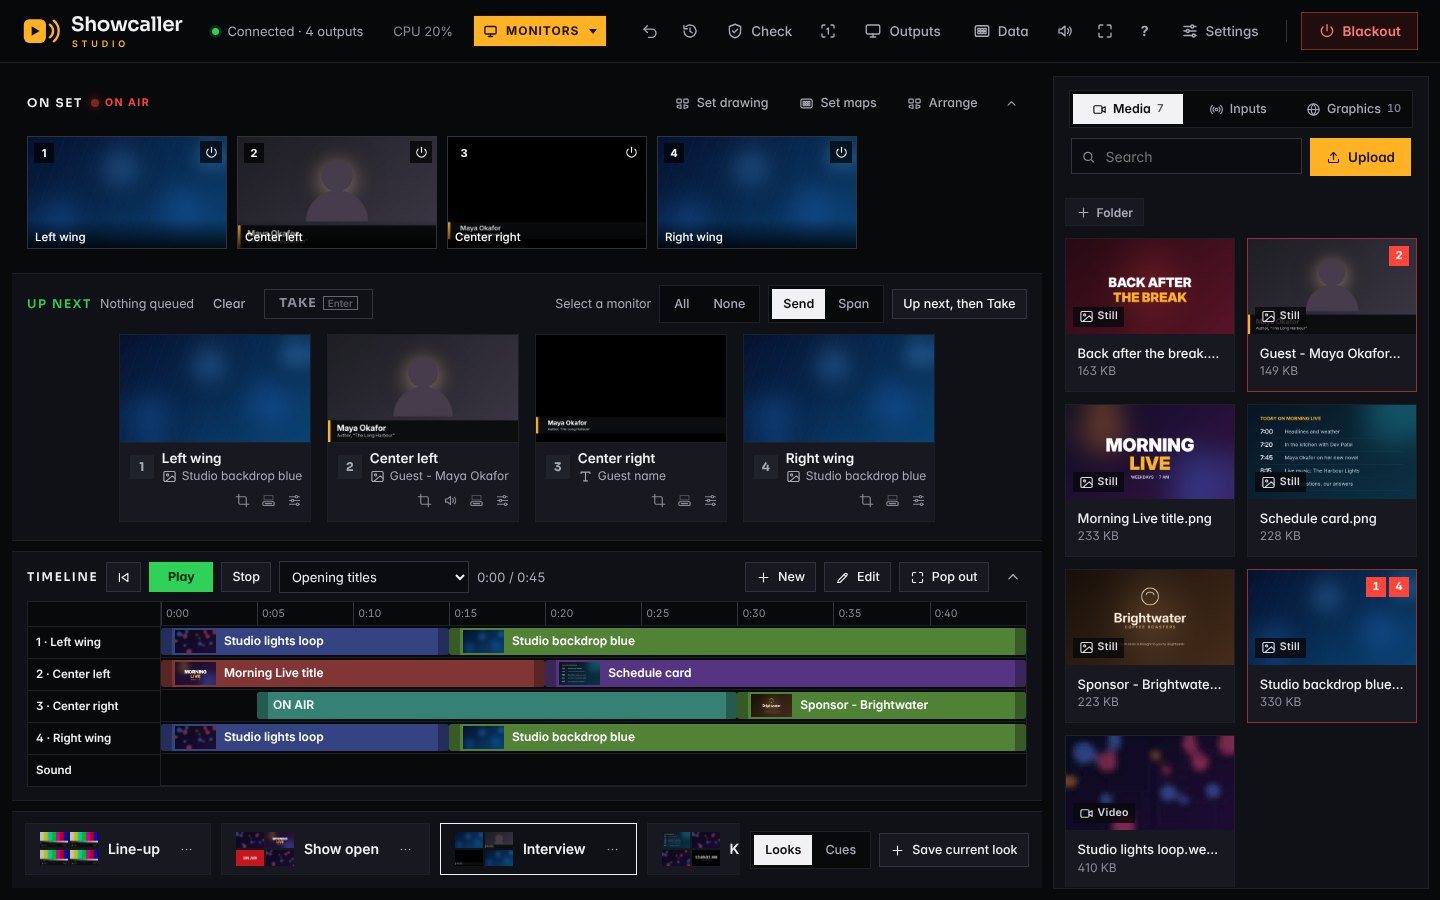Screen dimensions: 1440x900
Task: Toggle power on monitor 4 Right wing
Action: (x=841, y=152)
